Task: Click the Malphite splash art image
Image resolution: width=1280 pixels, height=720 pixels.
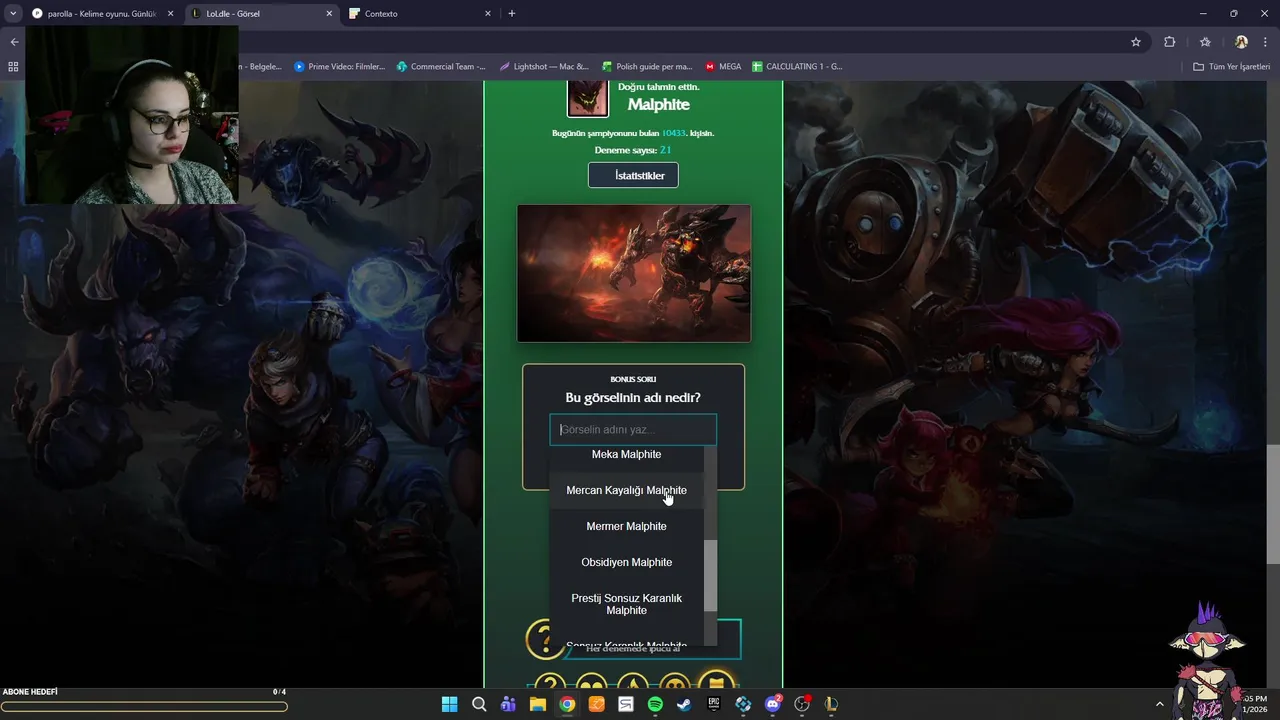Action: pyautogui.click(x=633, y=273)
